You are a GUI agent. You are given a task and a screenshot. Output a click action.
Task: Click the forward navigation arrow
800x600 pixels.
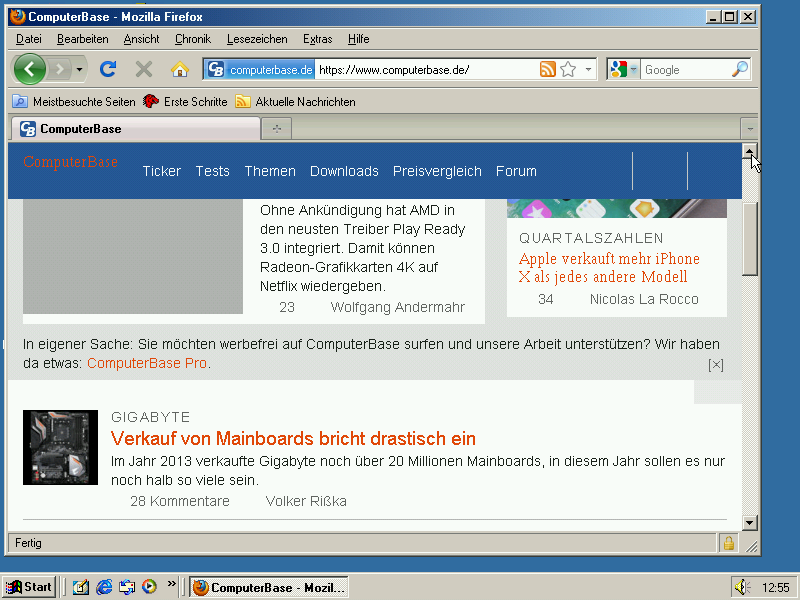pyautogui.click(x=60, y=69)
